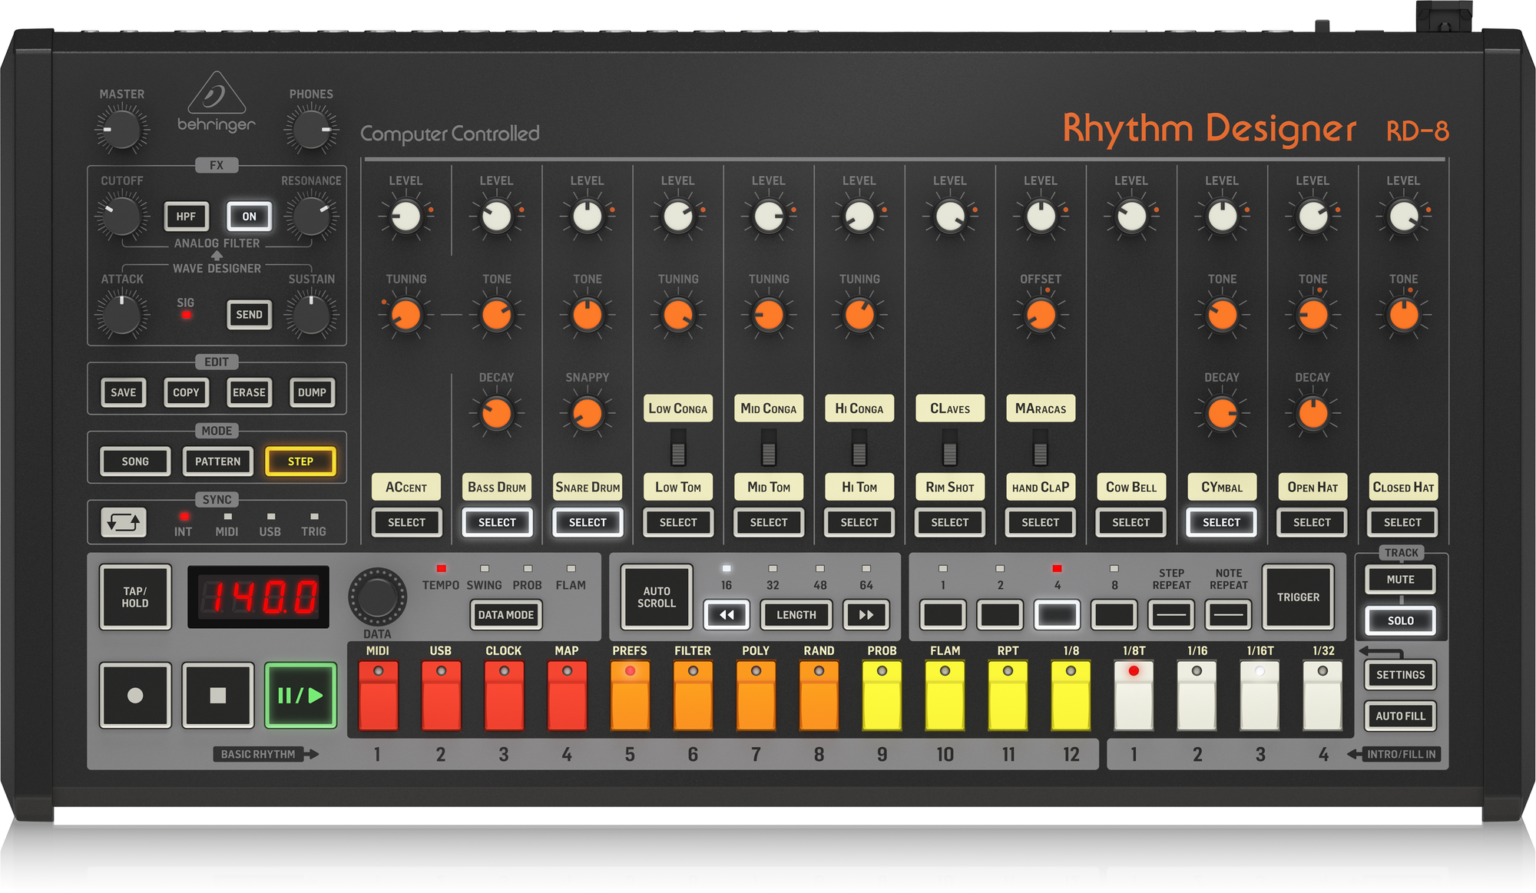Toggle Mid Conga / Mid Tom switch
Viewport: 1536px width, 893px height.
point(769,447)
